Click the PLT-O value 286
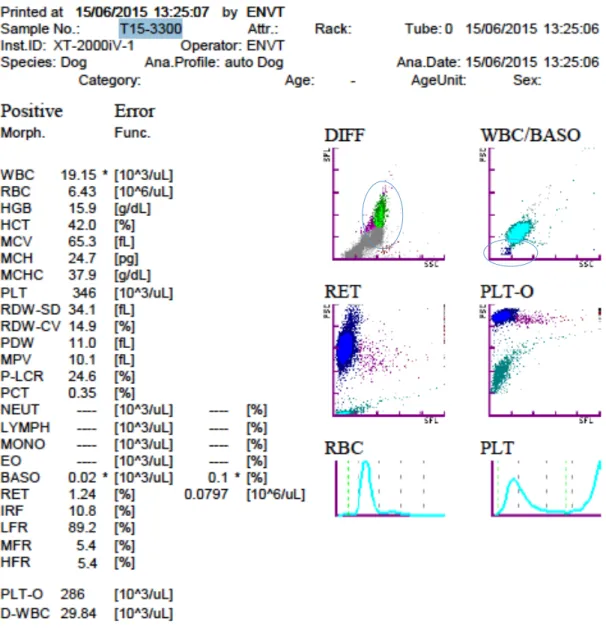The height and width of the screenshot is (633, 606). [x=73, y=594]
